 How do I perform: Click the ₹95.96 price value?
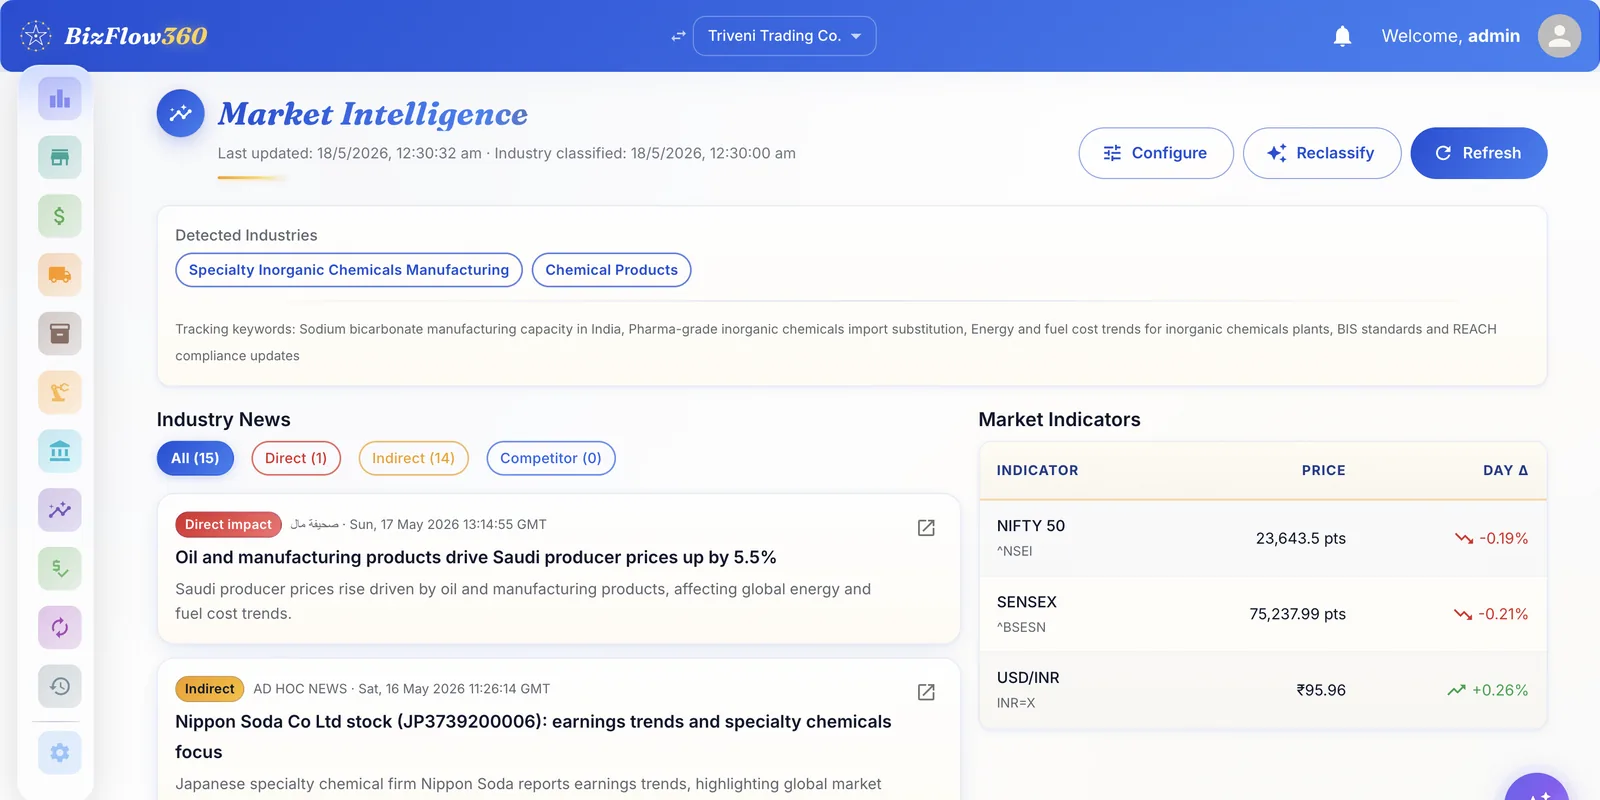[1321, 690]
